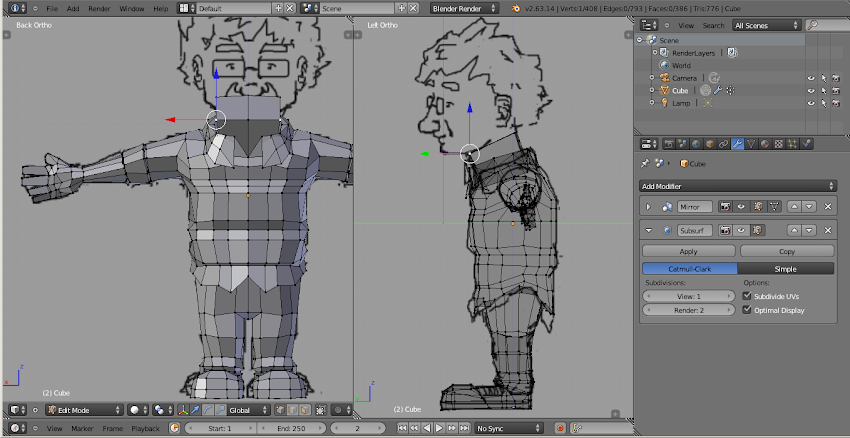The height and width of the screenshot is (438, 850).
Task: Open the World properties tab globe icon
Action: tap(697, 144)
